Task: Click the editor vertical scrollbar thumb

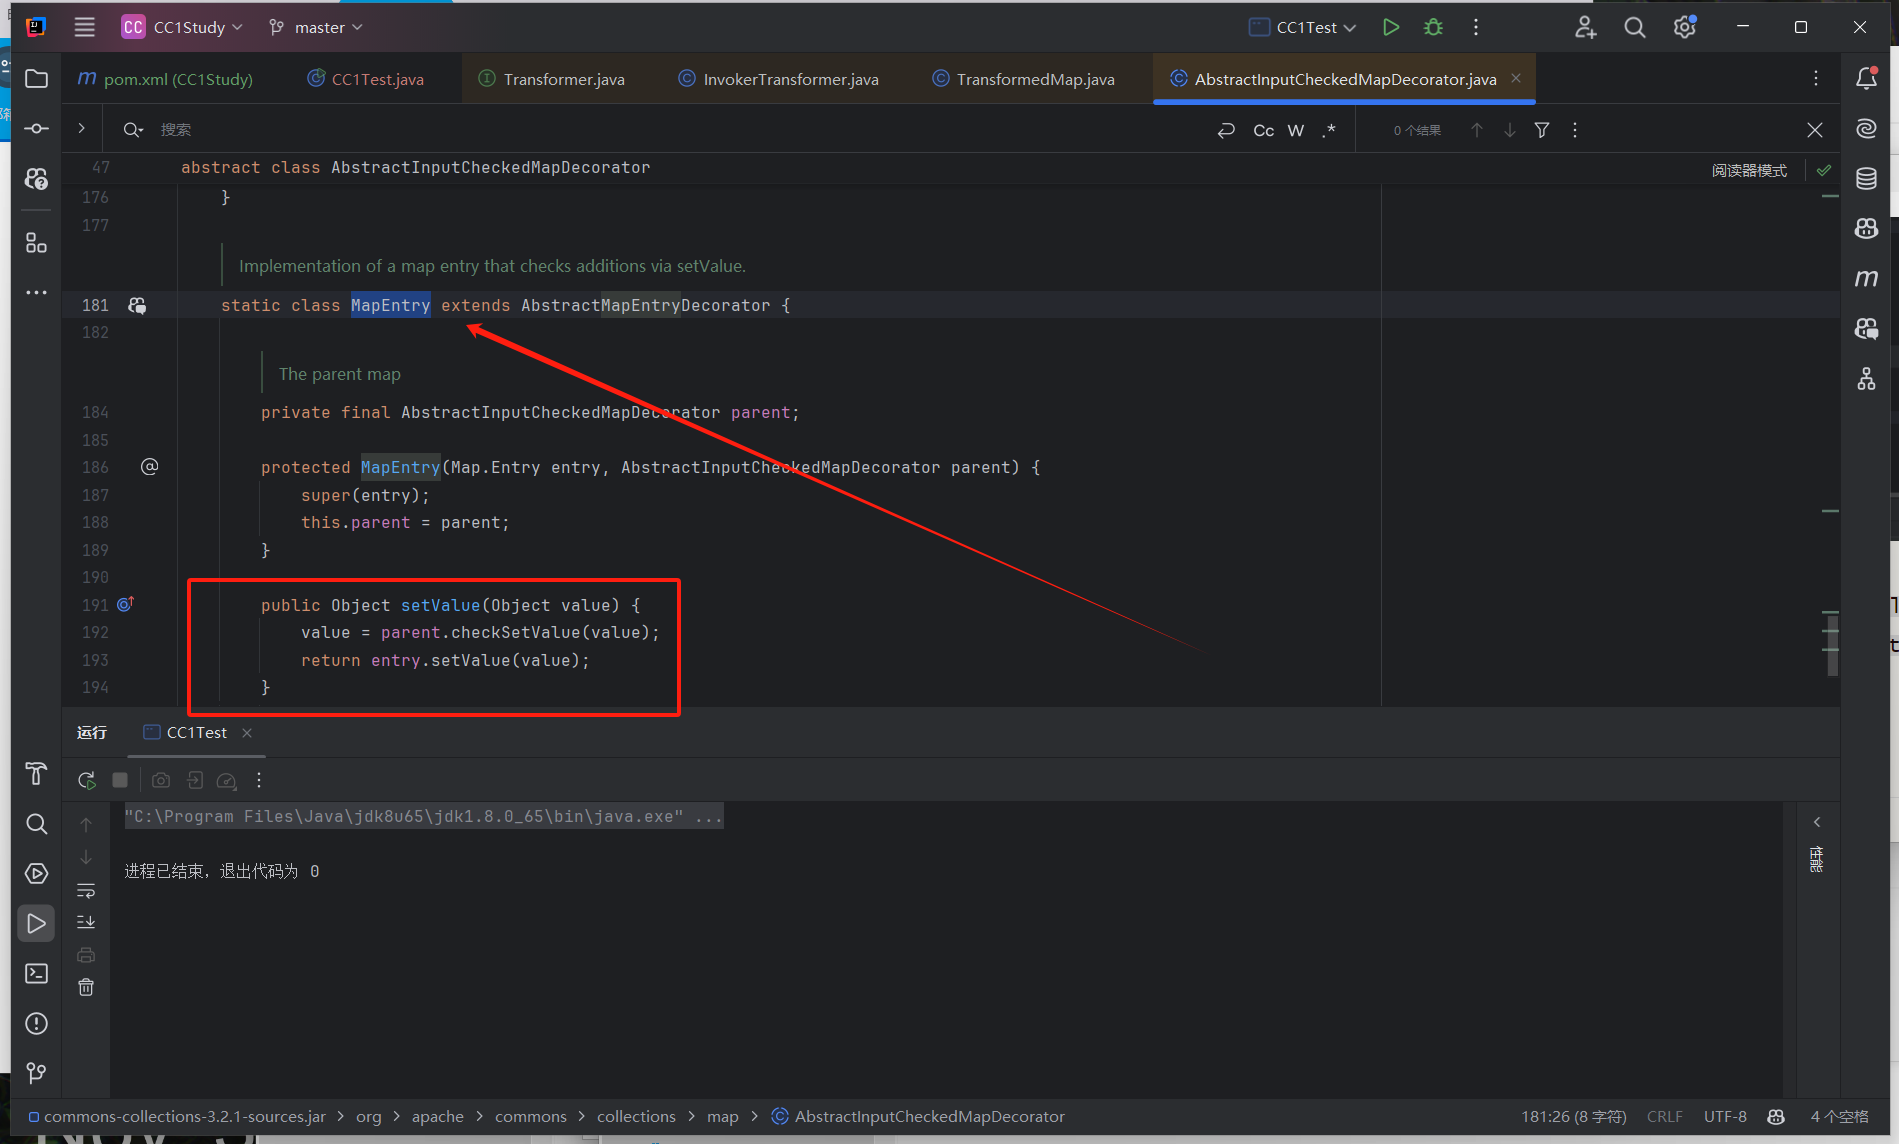Action: (1833, 645)
